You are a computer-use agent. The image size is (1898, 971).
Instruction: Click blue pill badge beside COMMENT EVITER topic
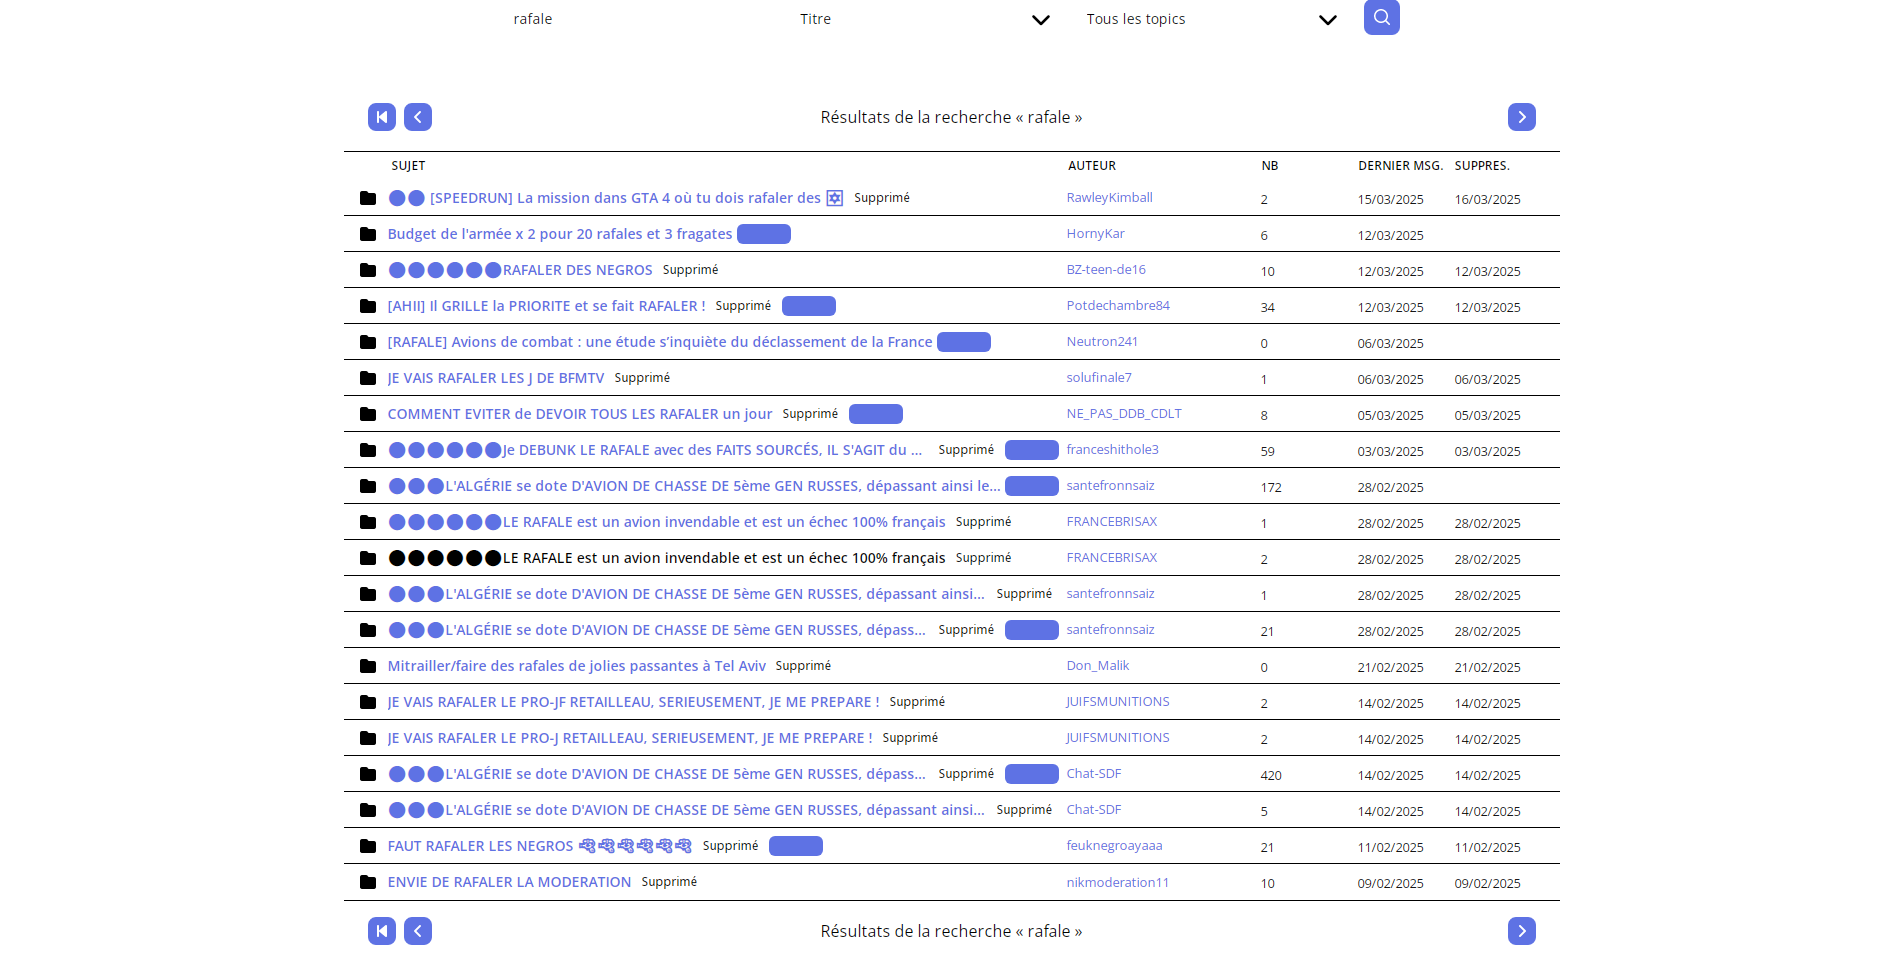[x=876, y=414]
